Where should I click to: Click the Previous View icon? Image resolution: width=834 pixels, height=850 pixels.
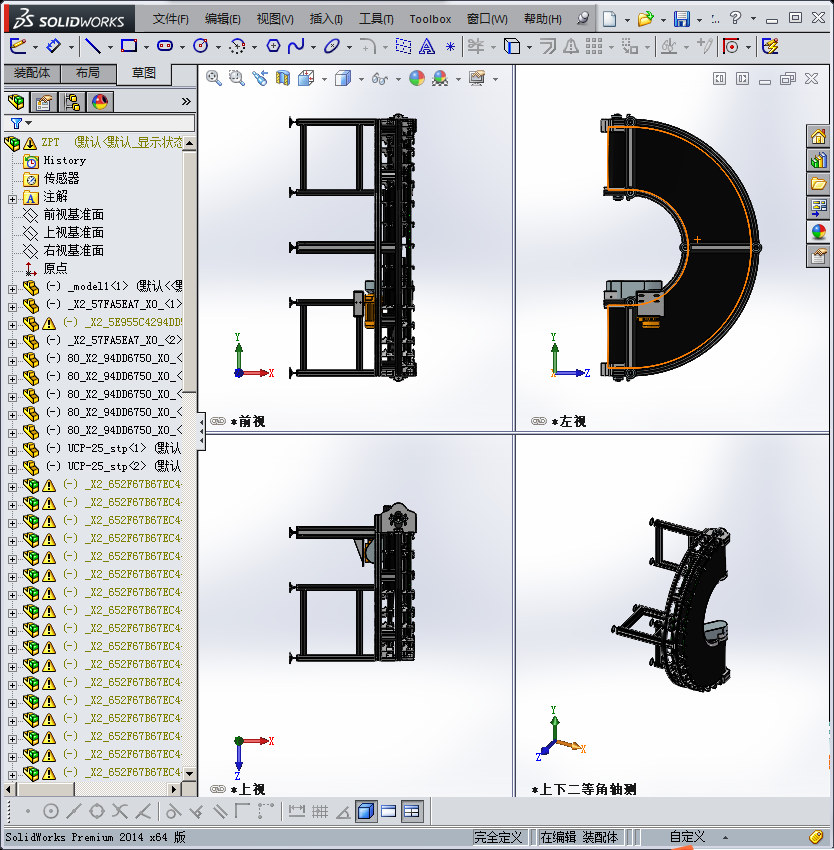[260, 79]
